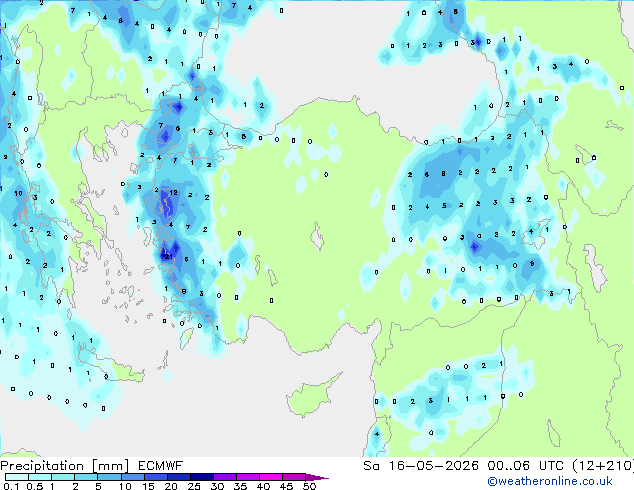Click the "Precipitation" title word
This screenshot has width=634, height=490.
[x=42, y=466]
